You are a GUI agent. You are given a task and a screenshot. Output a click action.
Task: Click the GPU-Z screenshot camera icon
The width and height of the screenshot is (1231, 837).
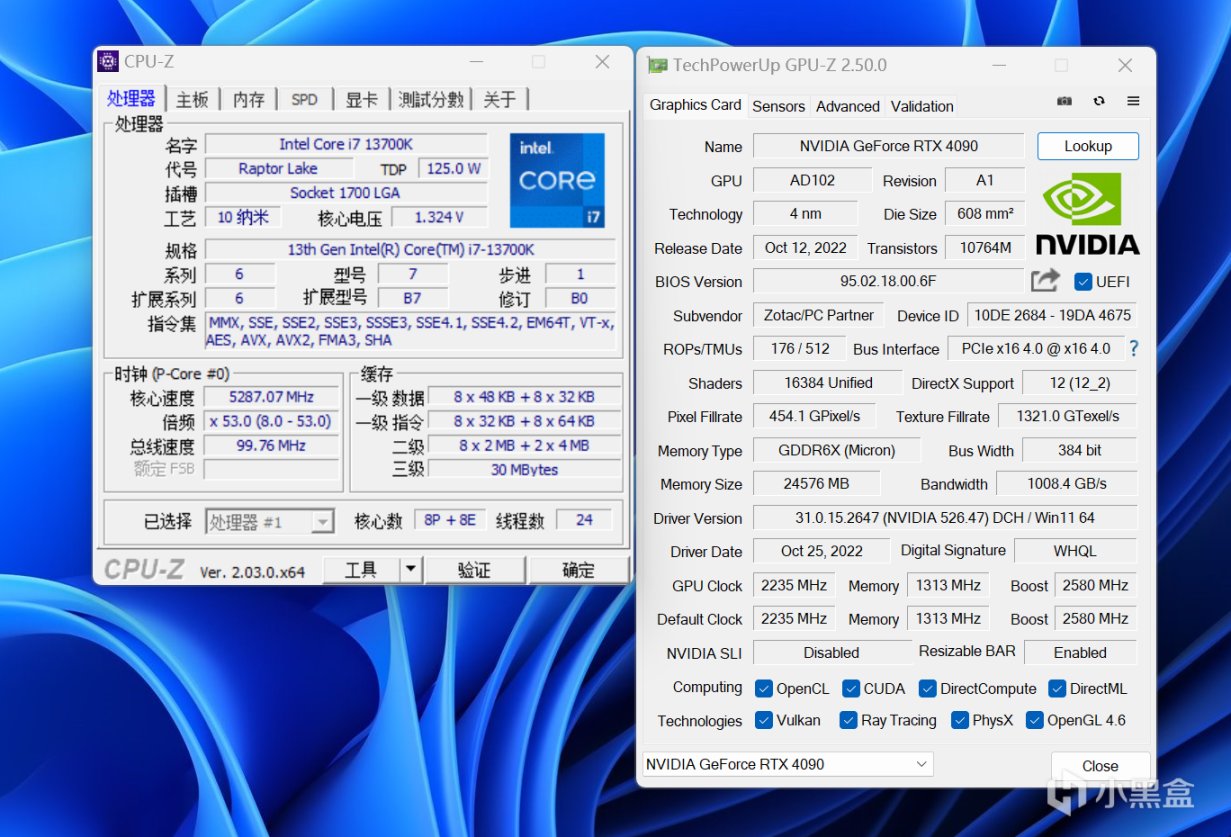point(1065,101)
